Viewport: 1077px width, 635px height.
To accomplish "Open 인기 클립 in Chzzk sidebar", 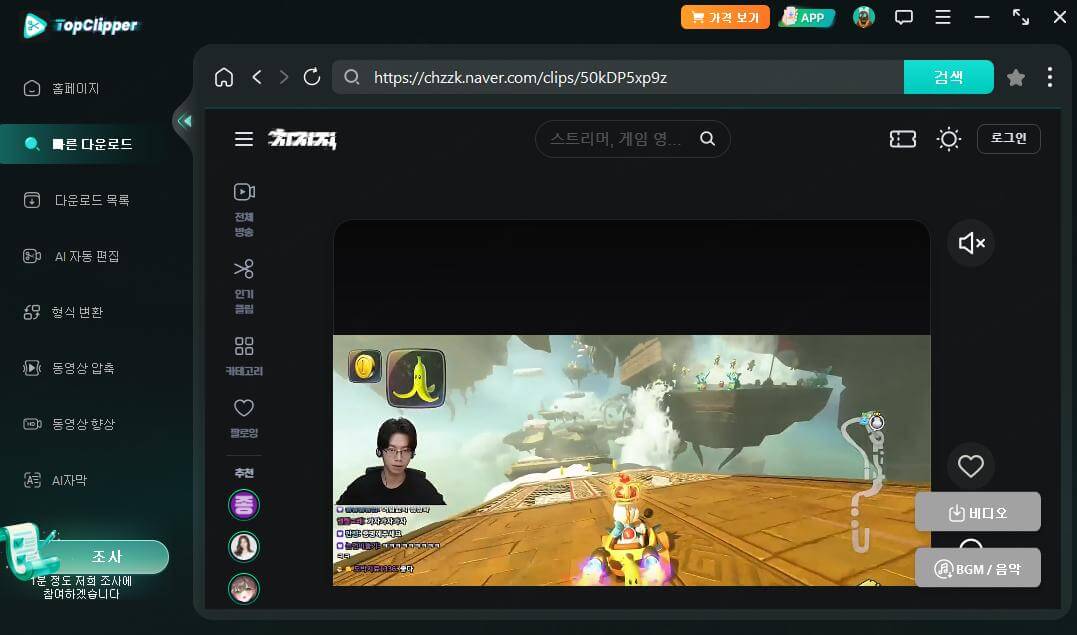I will (x=244, y=287).
